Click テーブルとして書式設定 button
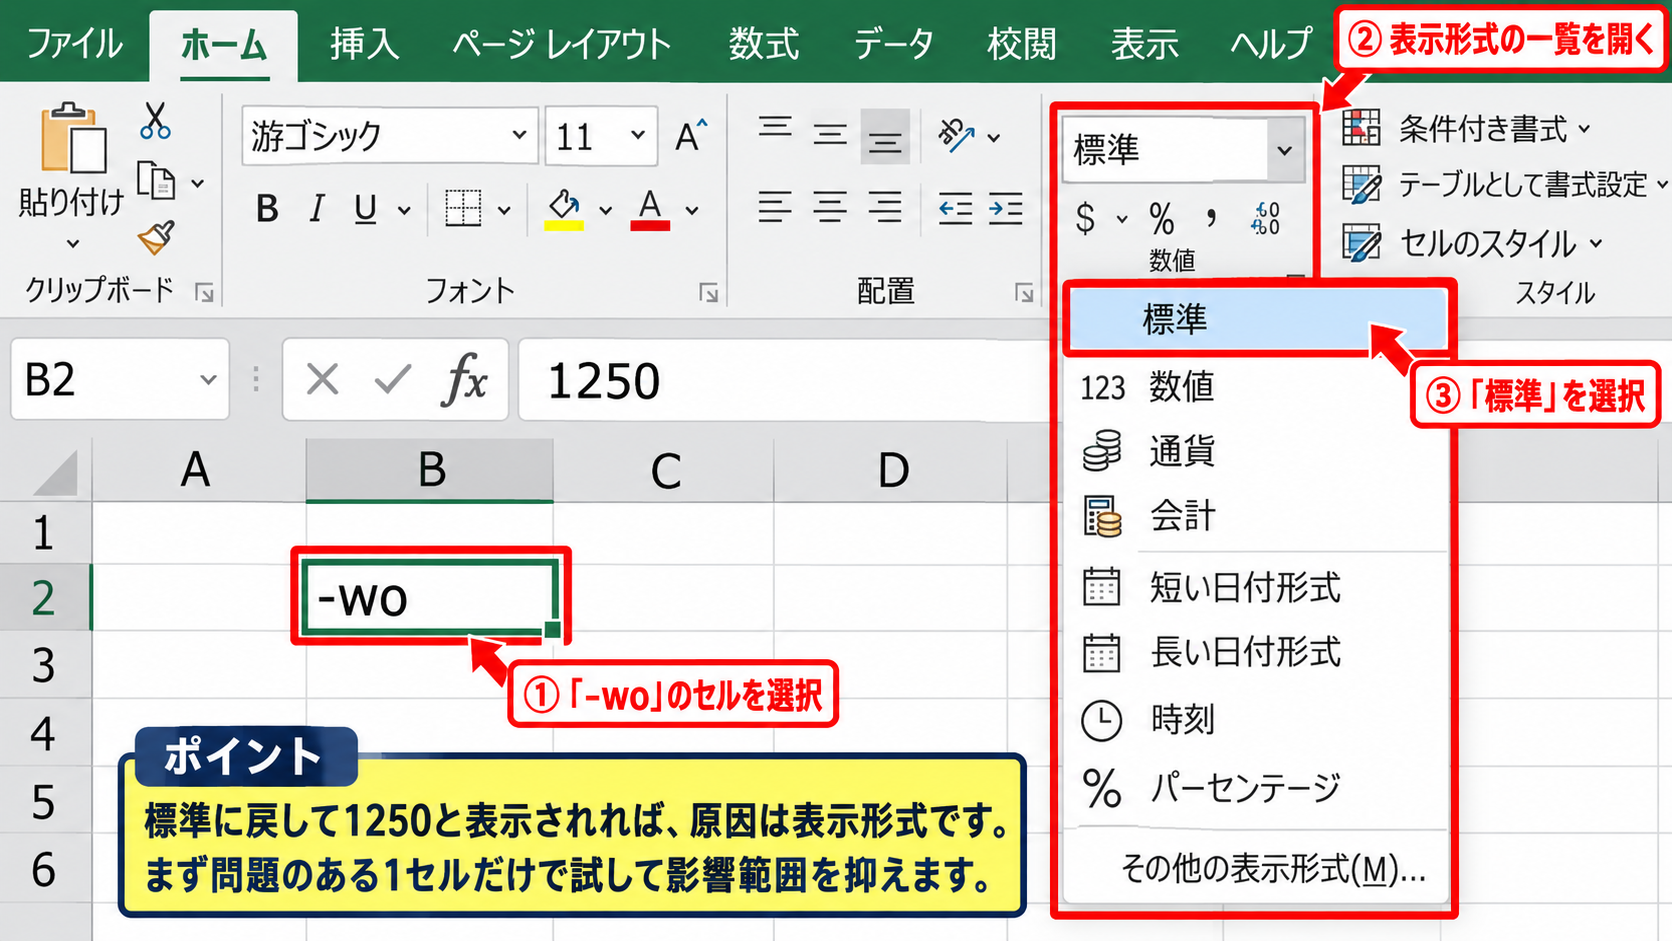 pyautogui.click(x=1504, y=185)
